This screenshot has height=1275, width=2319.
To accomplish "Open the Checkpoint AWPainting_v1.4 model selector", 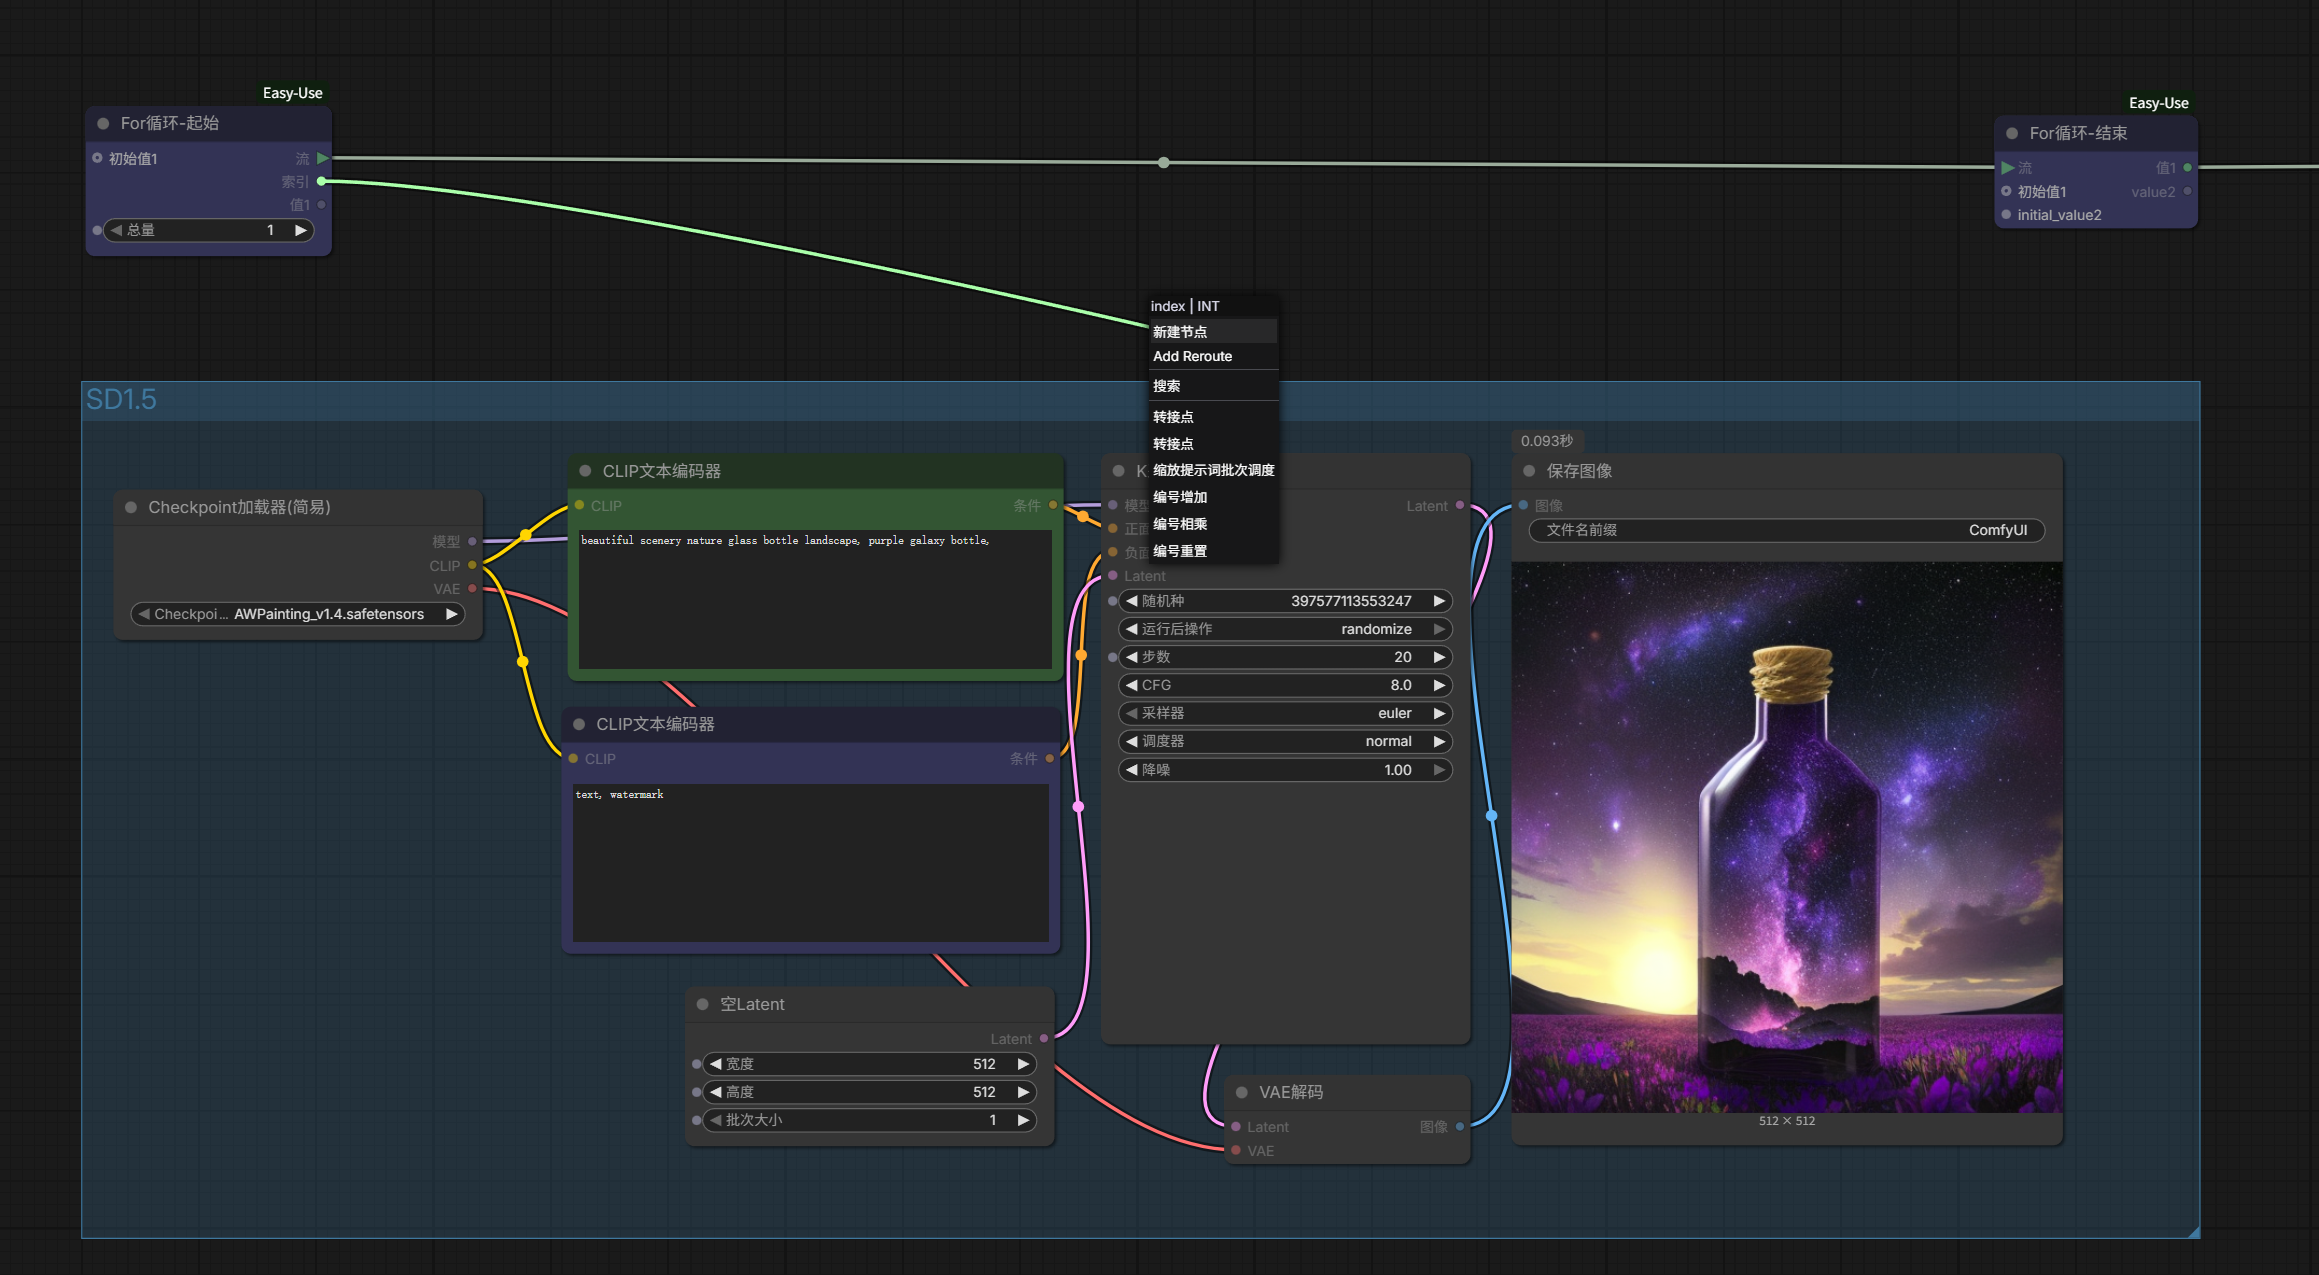I will (x=298, y=614).
